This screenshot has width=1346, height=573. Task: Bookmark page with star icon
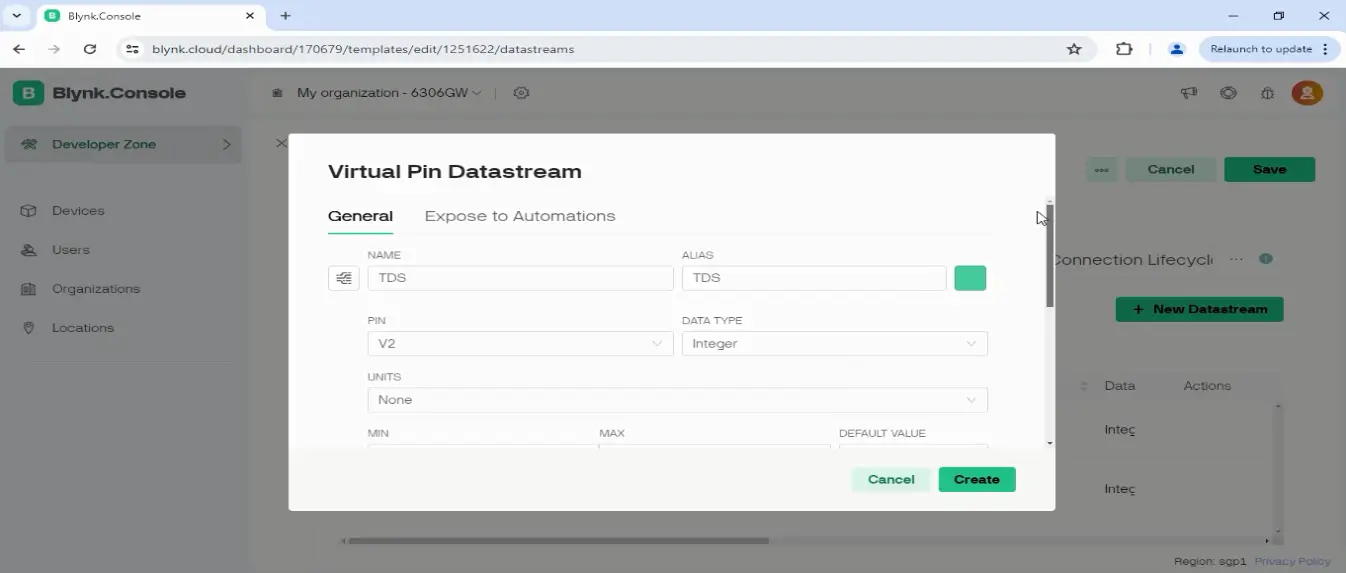[1074, 49]
